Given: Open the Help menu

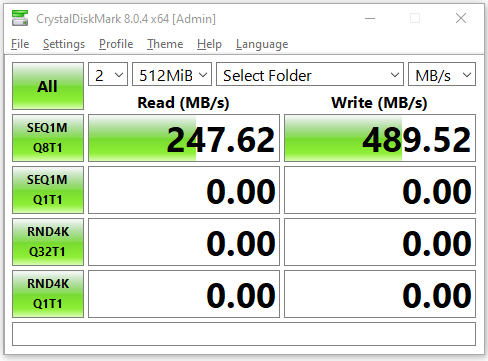Looking at the screenshot, I should coord(209,44).
